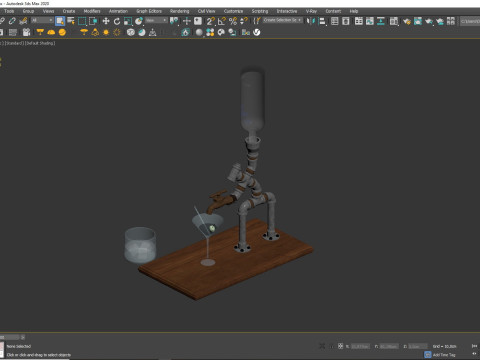Toggle Keyboard Shortcut Override

[198, 21]
